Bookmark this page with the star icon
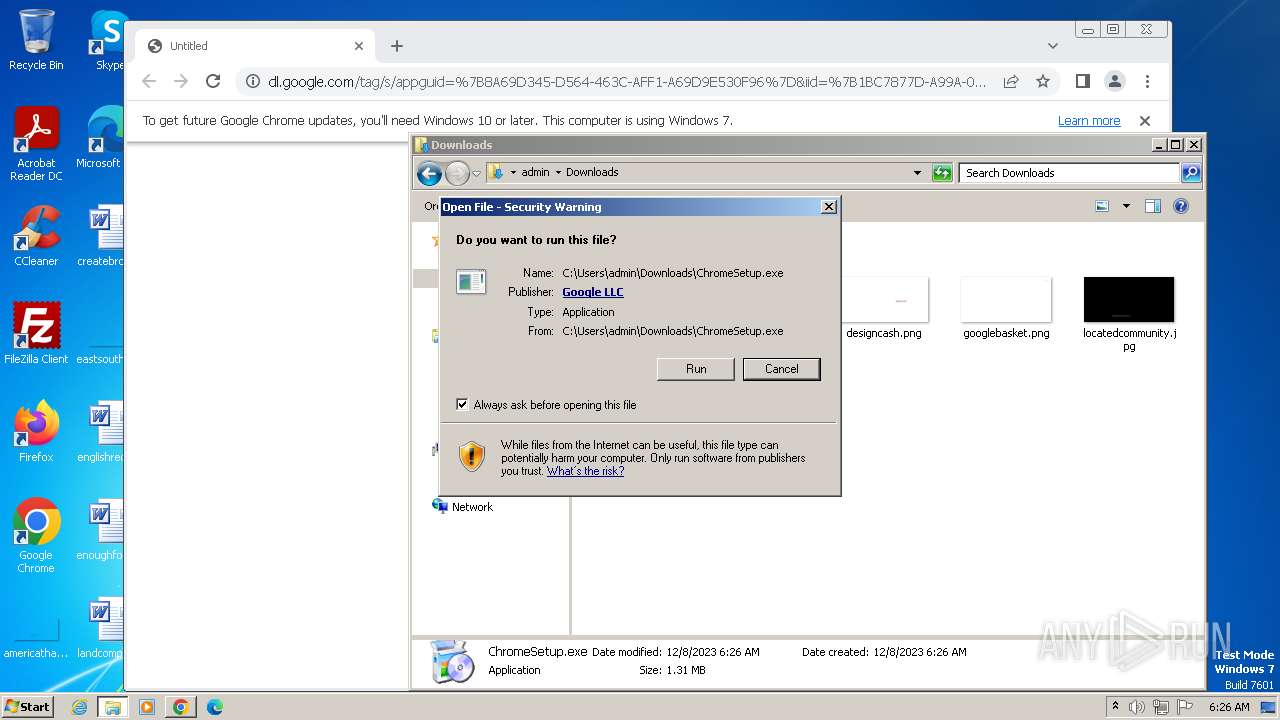This screenshot has height=720, width=1280. tap(1043, 81)
